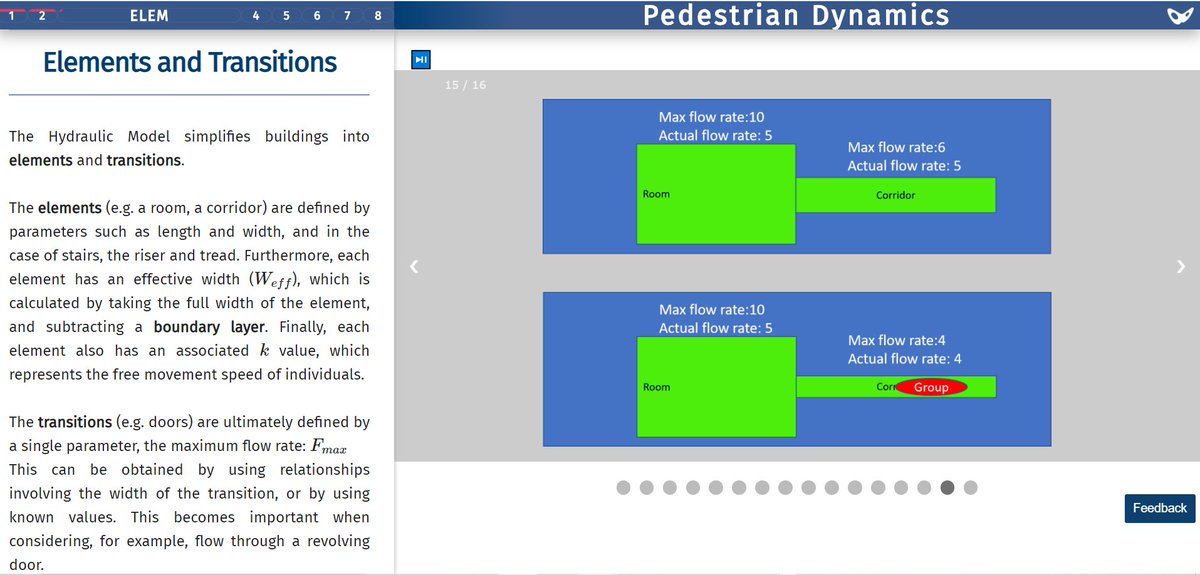
Task: Select the thirteenth slide indicator dot
Action: pyautogui.click(x=901, y=488)
